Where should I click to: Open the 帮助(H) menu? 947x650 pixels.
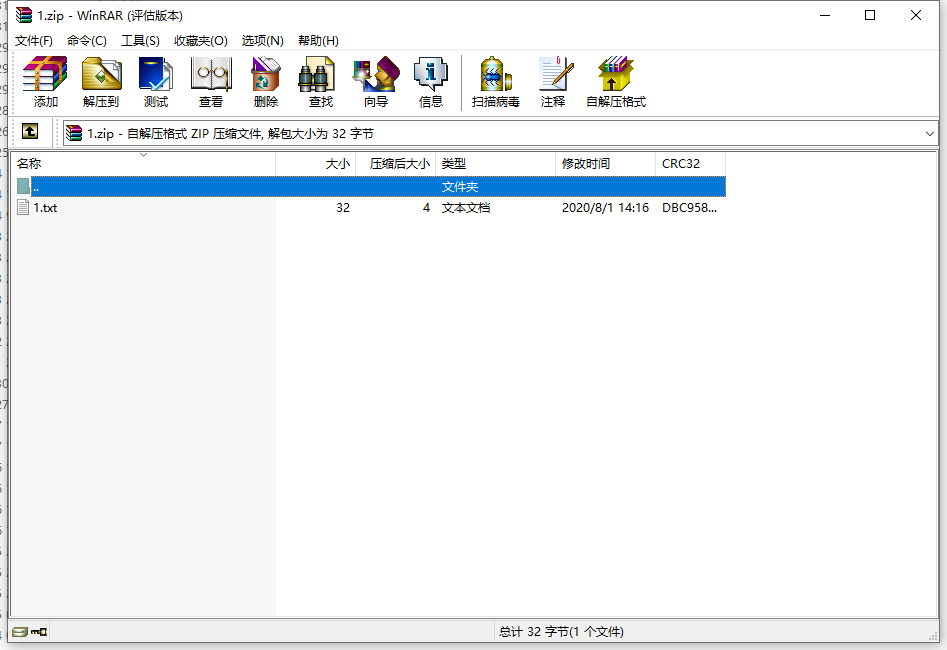[318, 40]
